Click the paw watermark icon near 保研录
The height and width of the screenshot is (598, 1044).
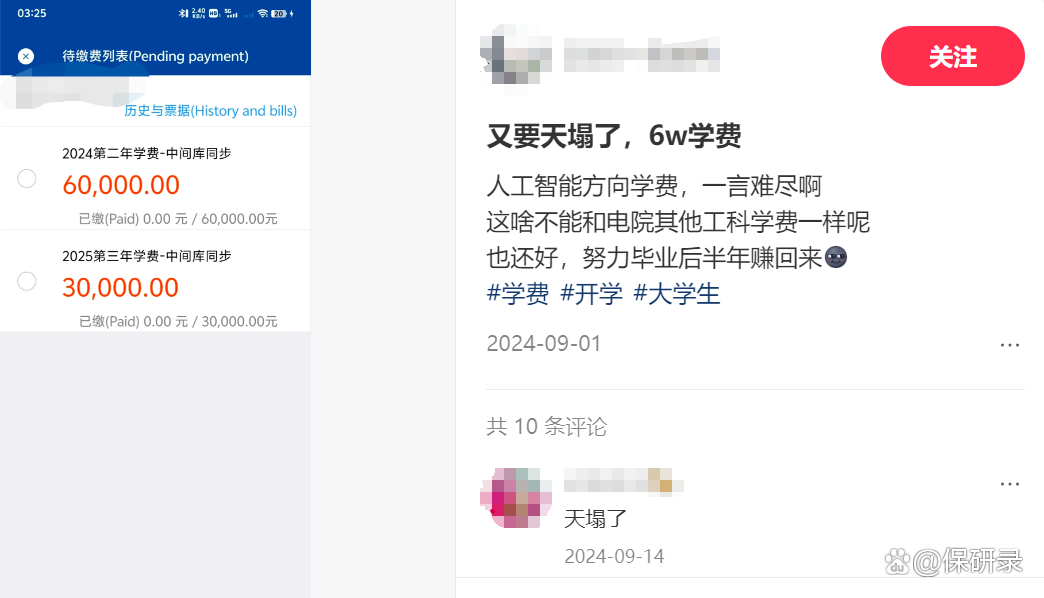(897, 561)
